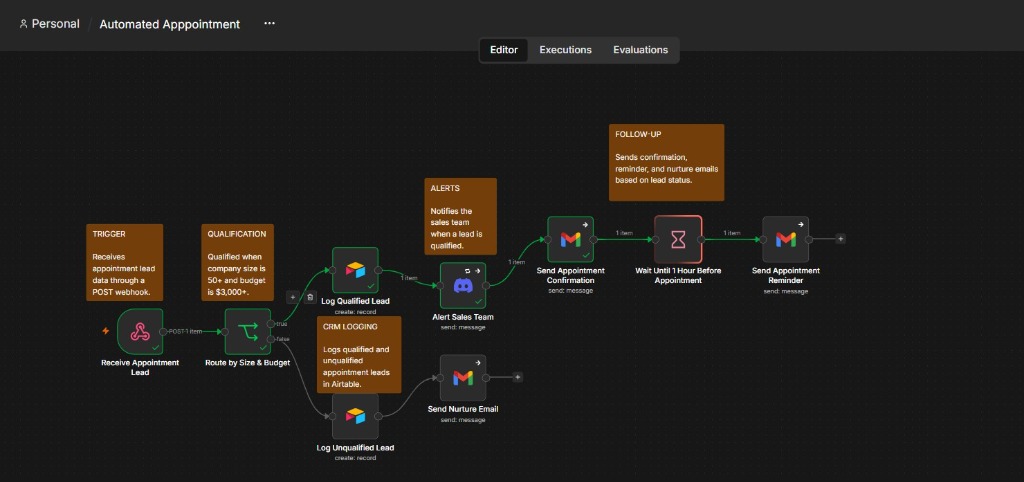Image resolution: width=1024 pixels, height=482 pixels.
Task: Click the Automated Apppointment workflow title
Action: pyautogui.click(x=170, y=24)
